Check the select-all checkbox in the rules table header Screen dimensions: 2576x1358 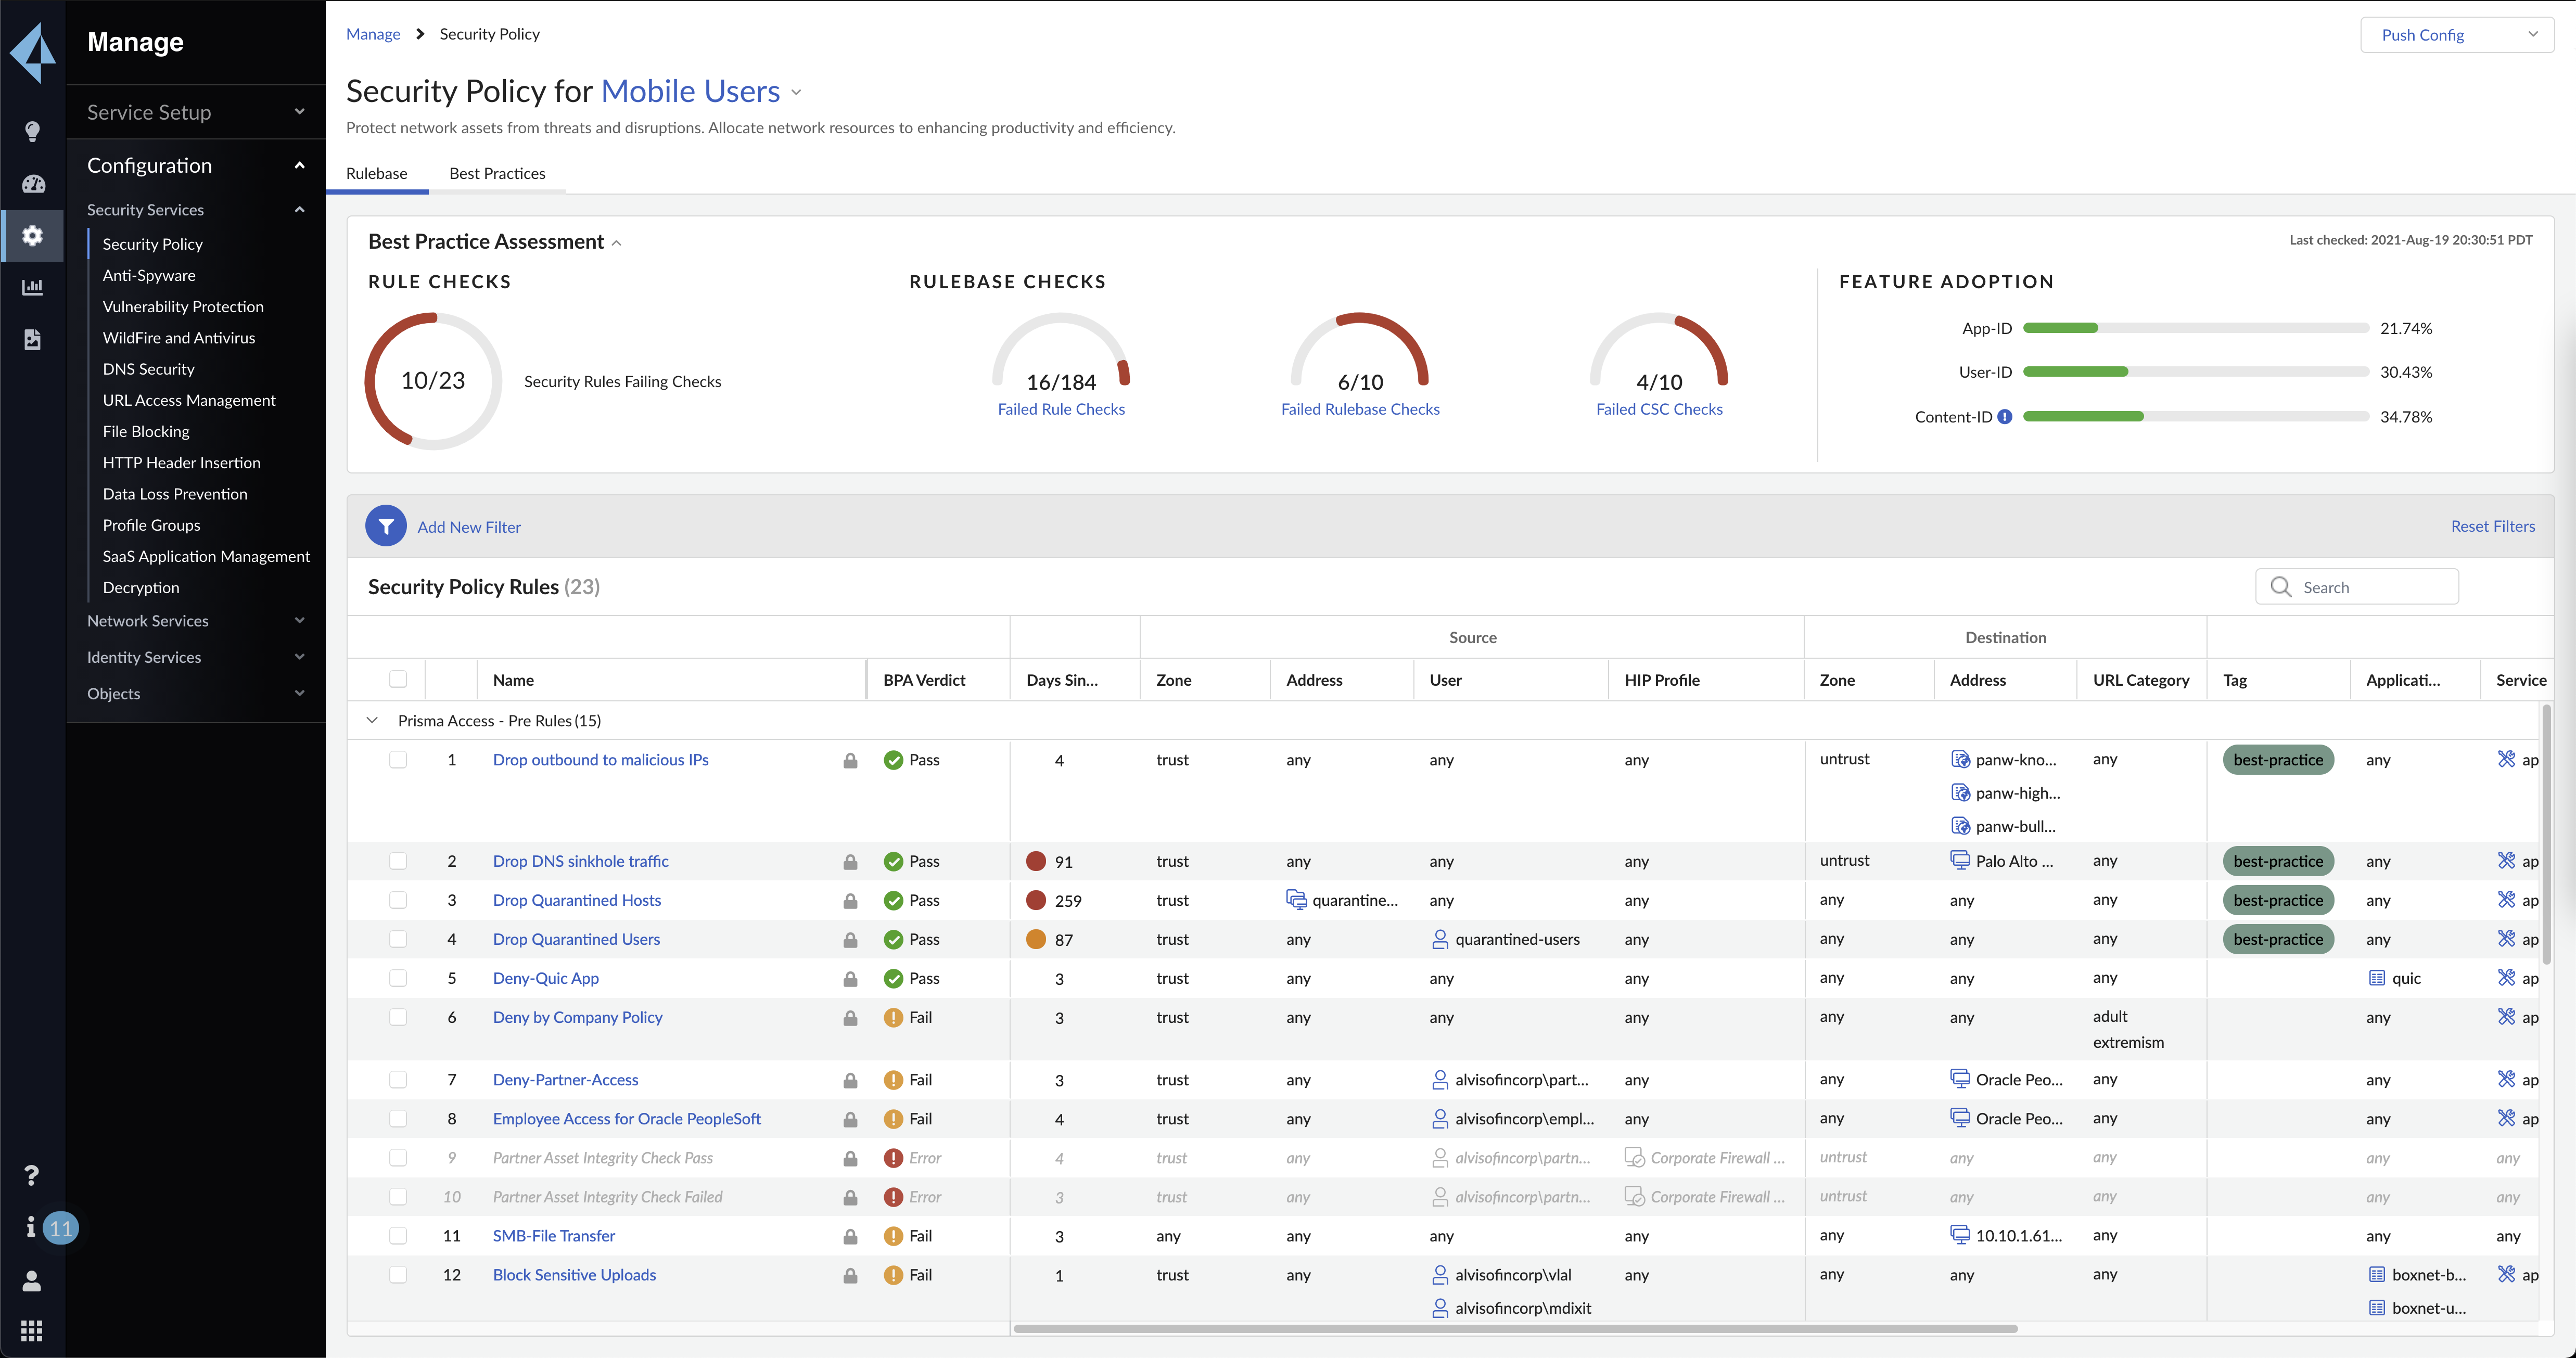pos(398,679)
